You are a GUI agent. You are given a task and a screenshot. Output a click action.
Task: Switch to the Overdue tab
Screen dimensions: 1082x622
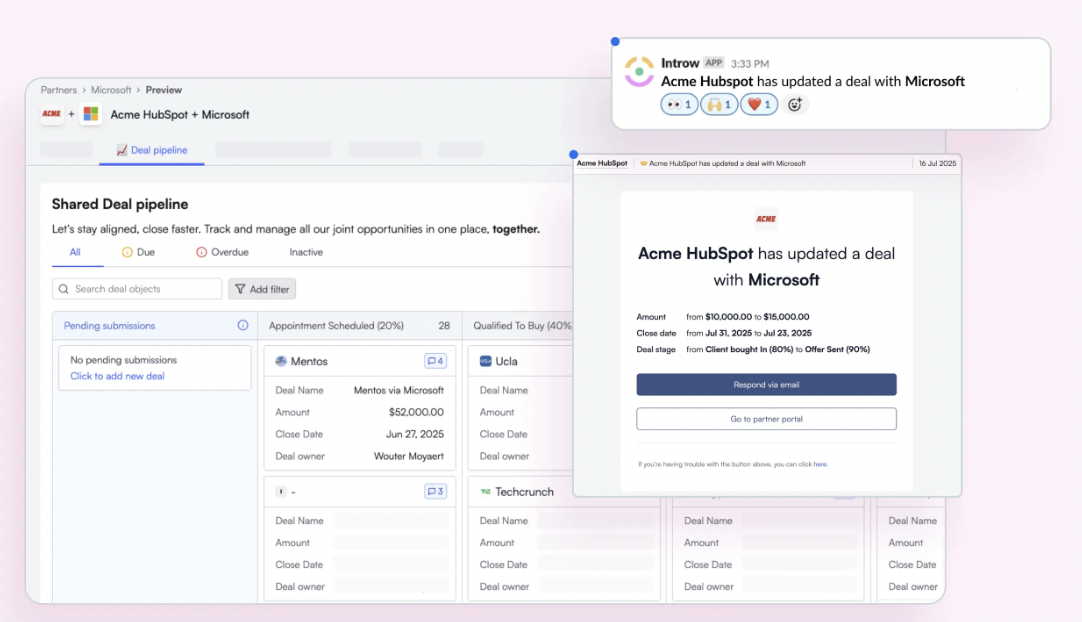(222, 252)
